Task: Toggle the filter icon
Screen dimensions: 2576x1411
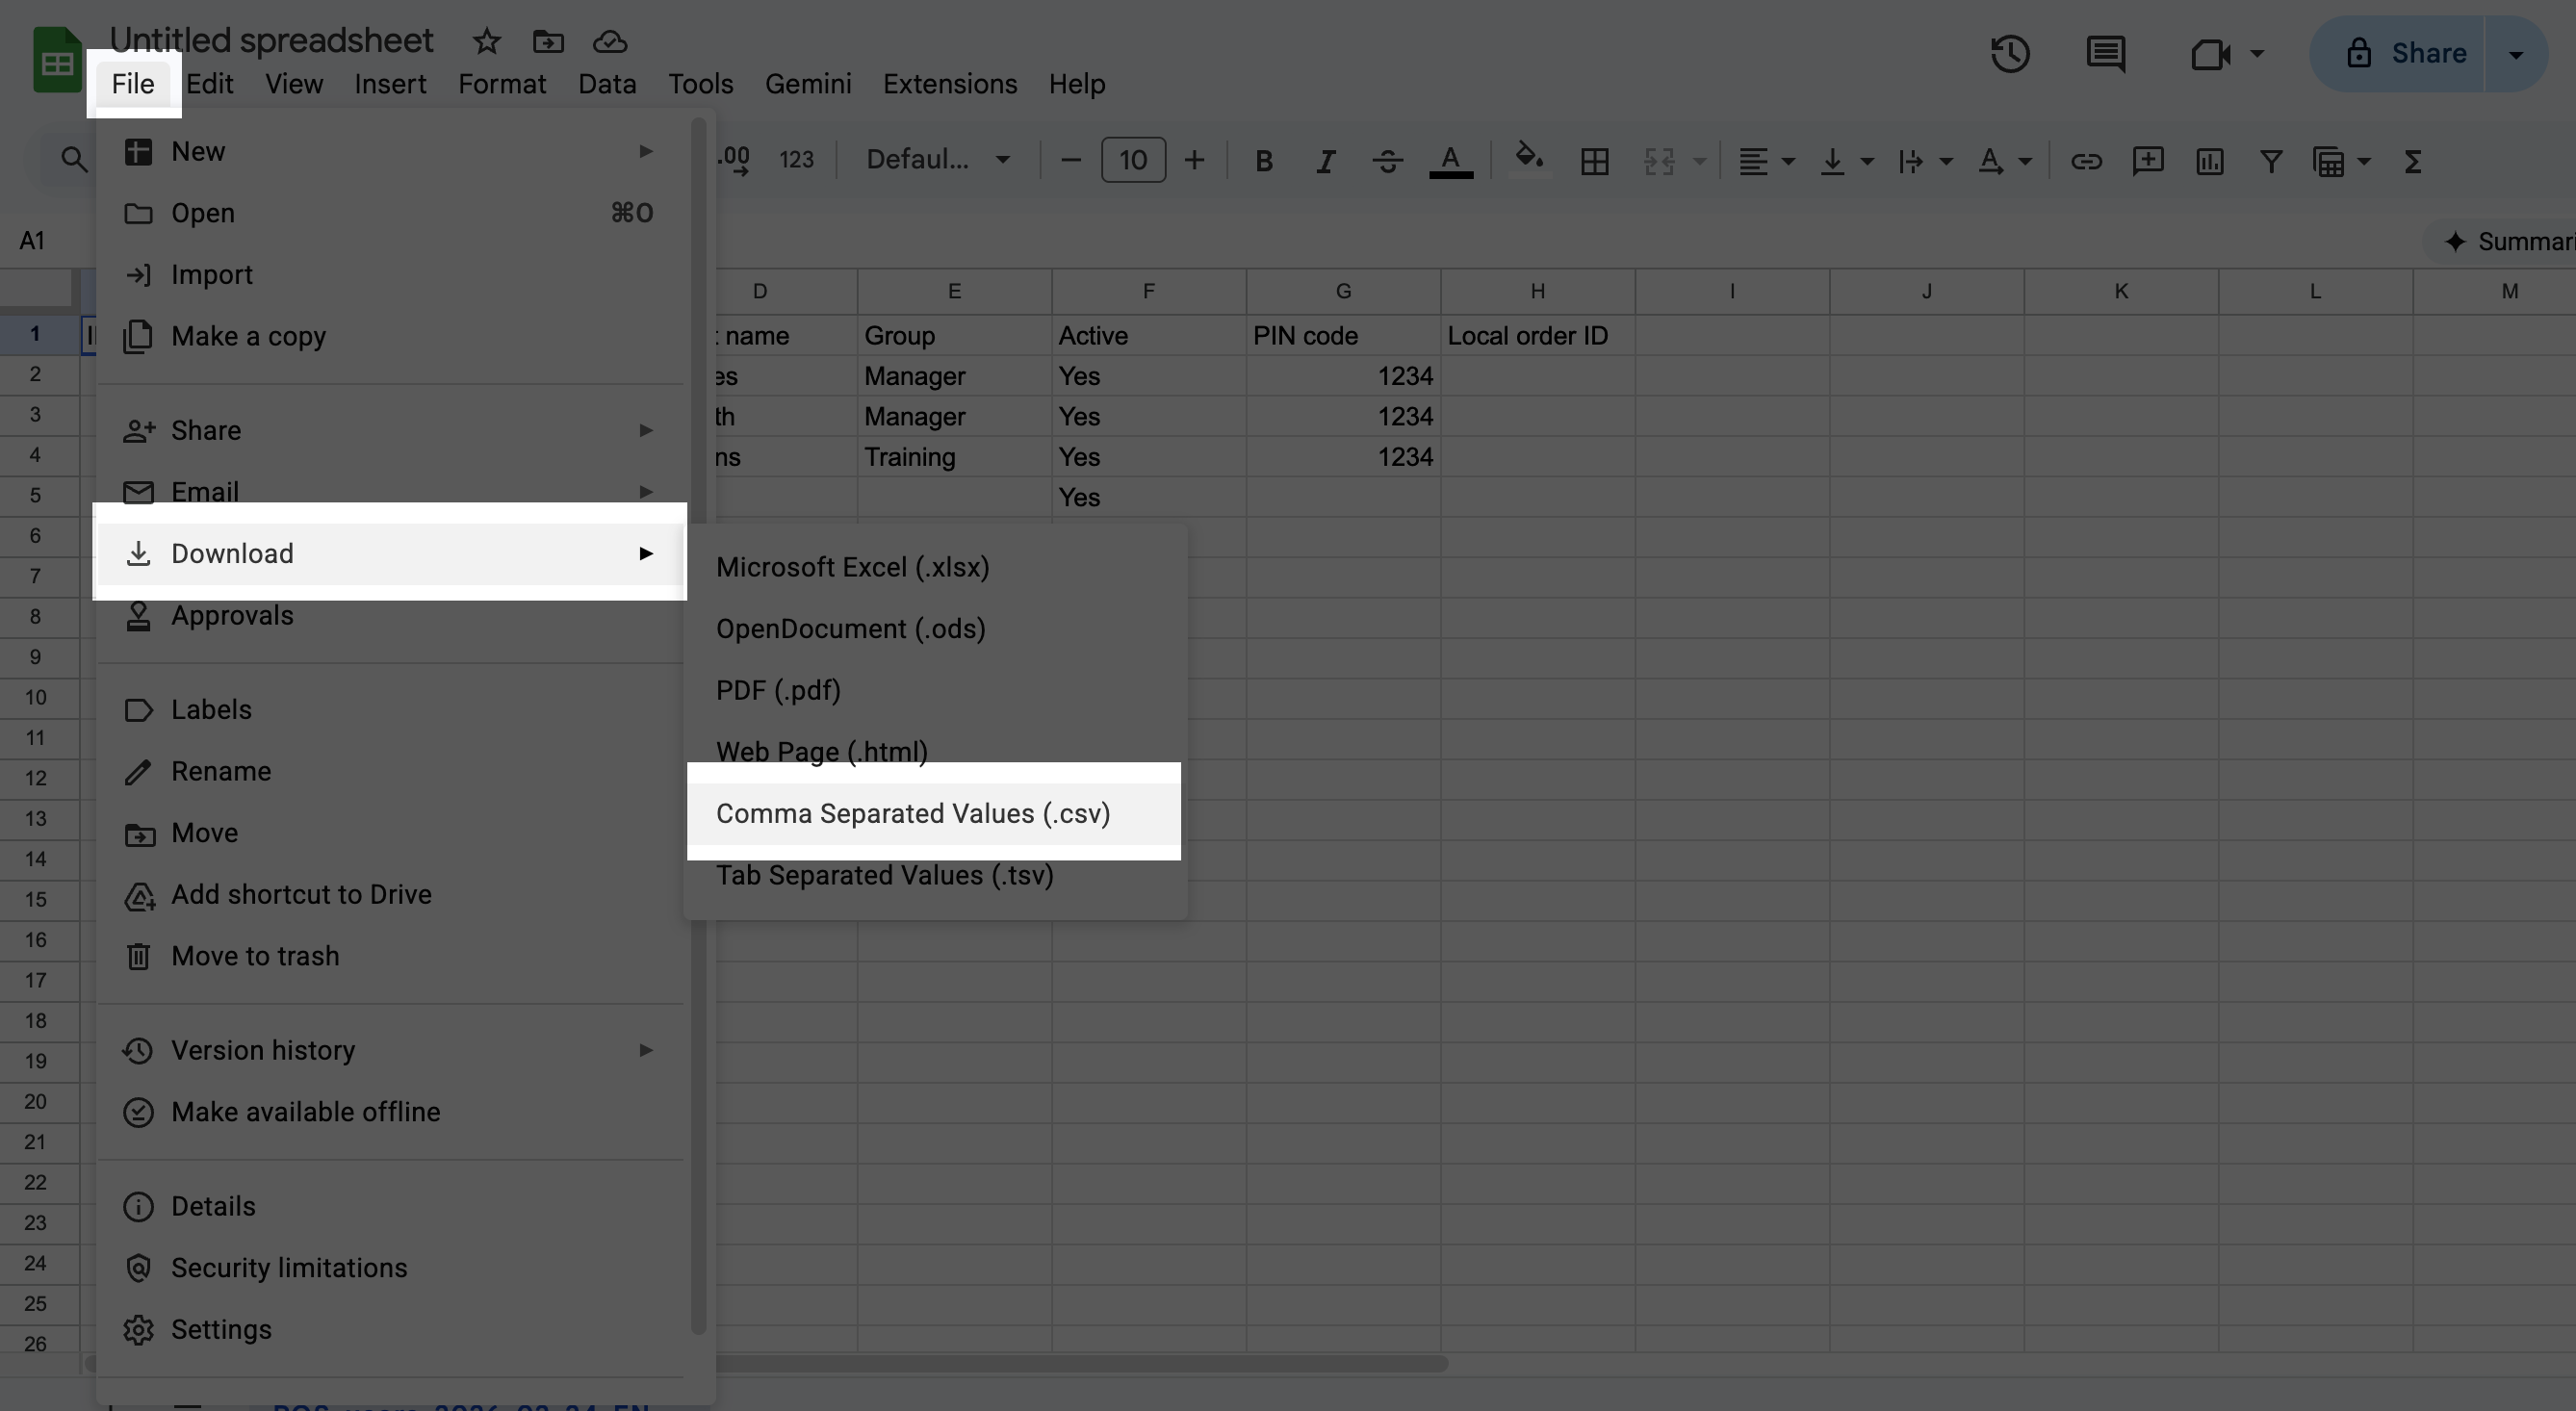Action: (2270, 161)
